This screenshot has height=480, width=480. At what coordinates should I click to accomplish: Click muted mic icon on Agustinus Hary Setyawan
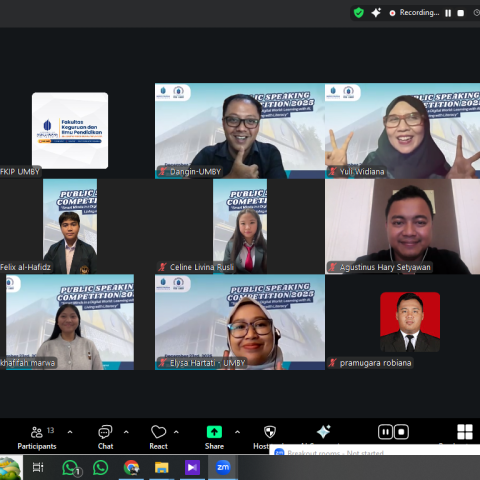(x=332, y=267)
